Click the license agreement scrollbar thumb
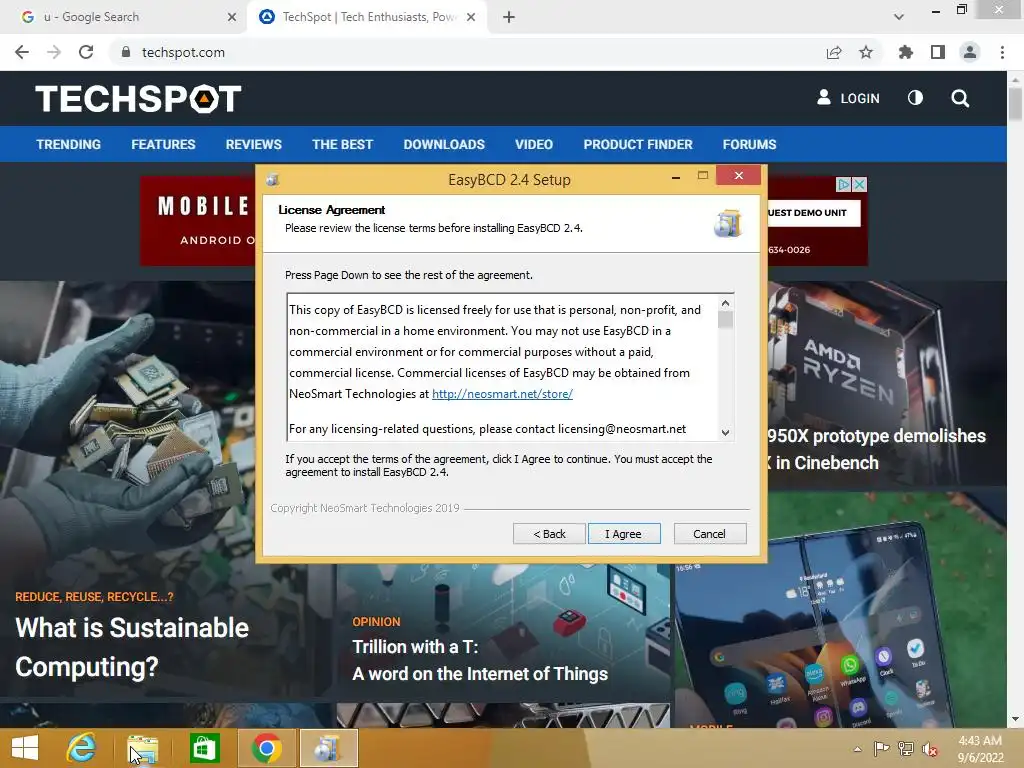 pos(725,320)
